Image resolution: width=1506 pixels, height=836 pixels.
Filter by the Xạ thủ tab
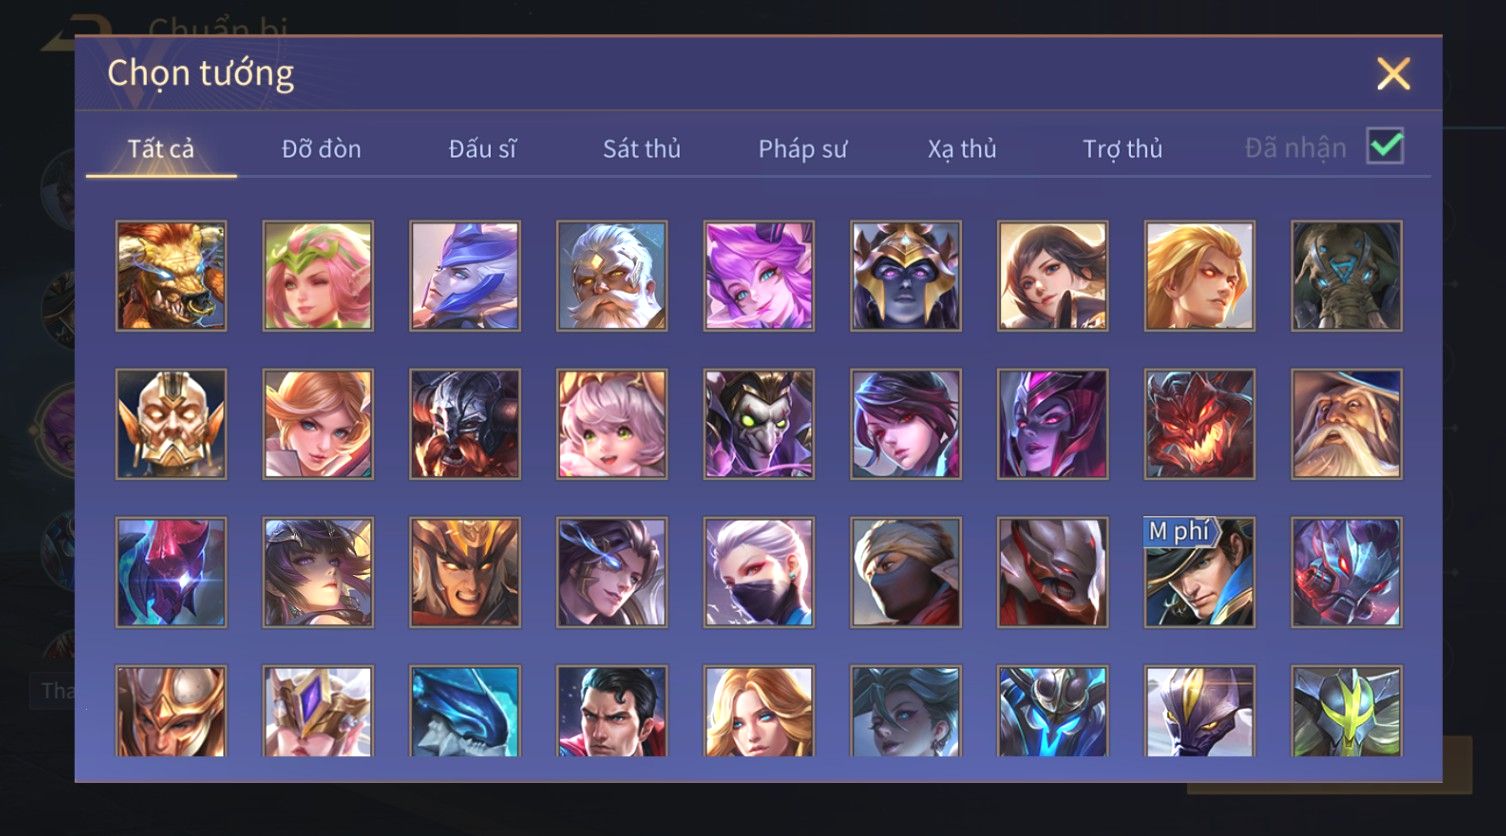point(962,149)
